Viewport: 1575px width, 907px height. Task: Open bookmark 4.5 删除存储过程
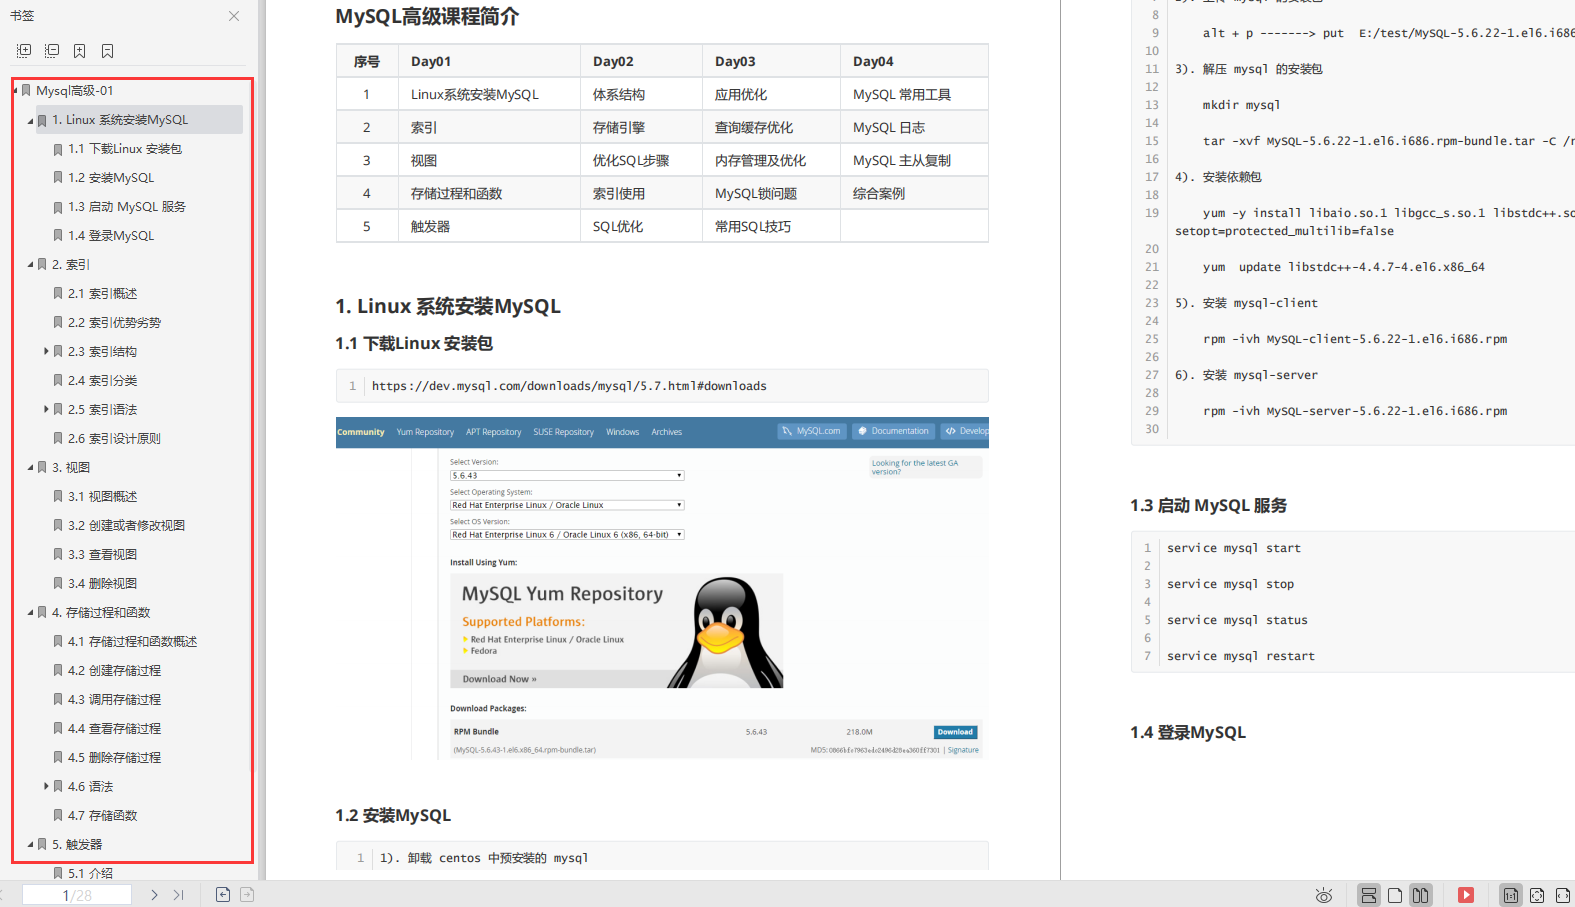[114, 758]
